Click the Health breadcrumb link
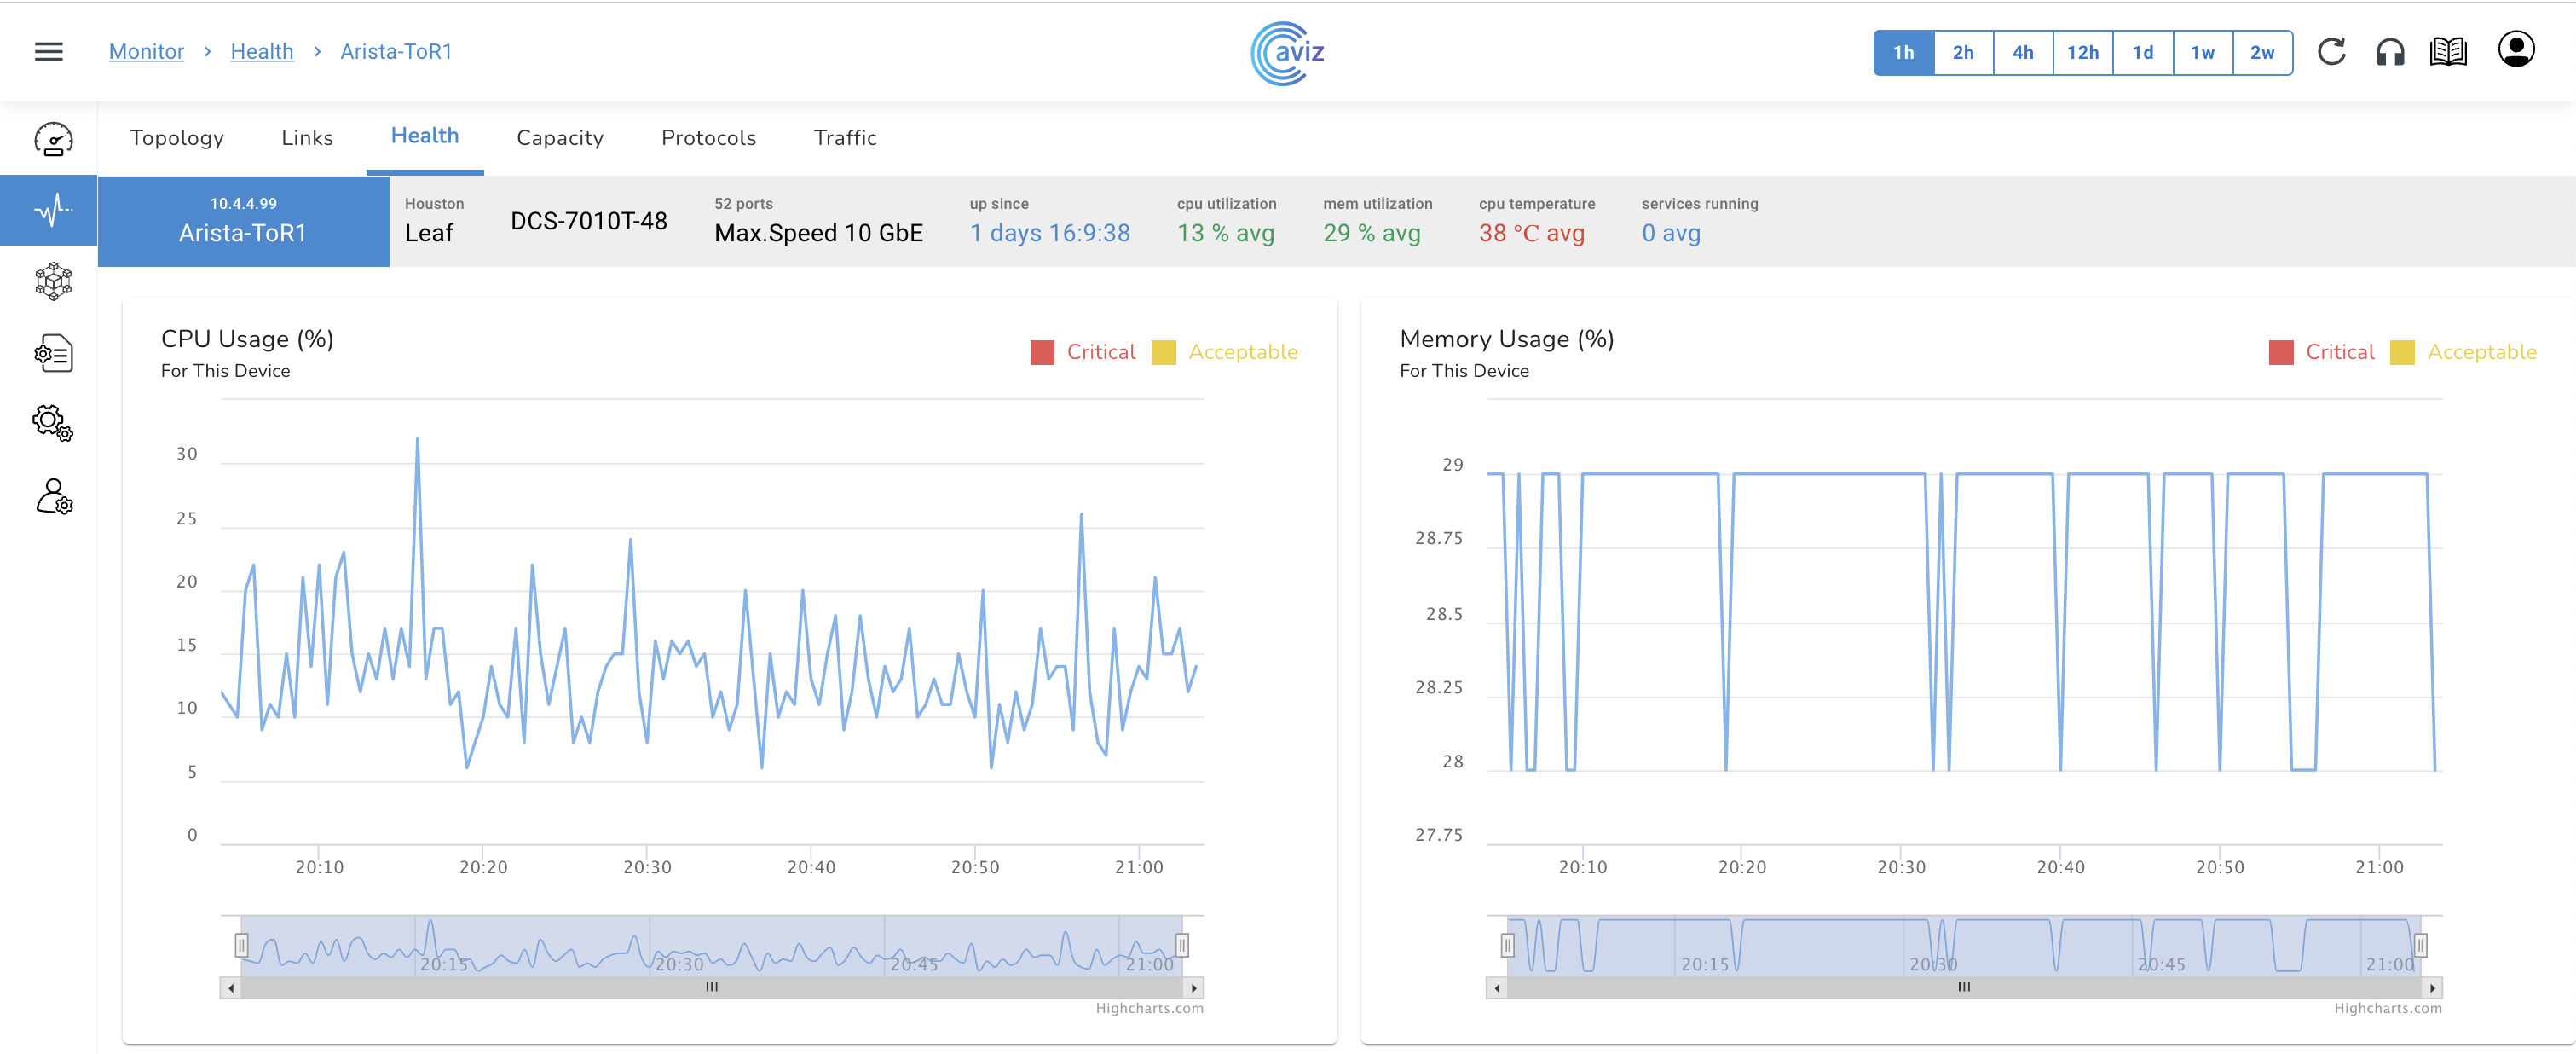2576x1054 pixels. (x=261, y=51)
